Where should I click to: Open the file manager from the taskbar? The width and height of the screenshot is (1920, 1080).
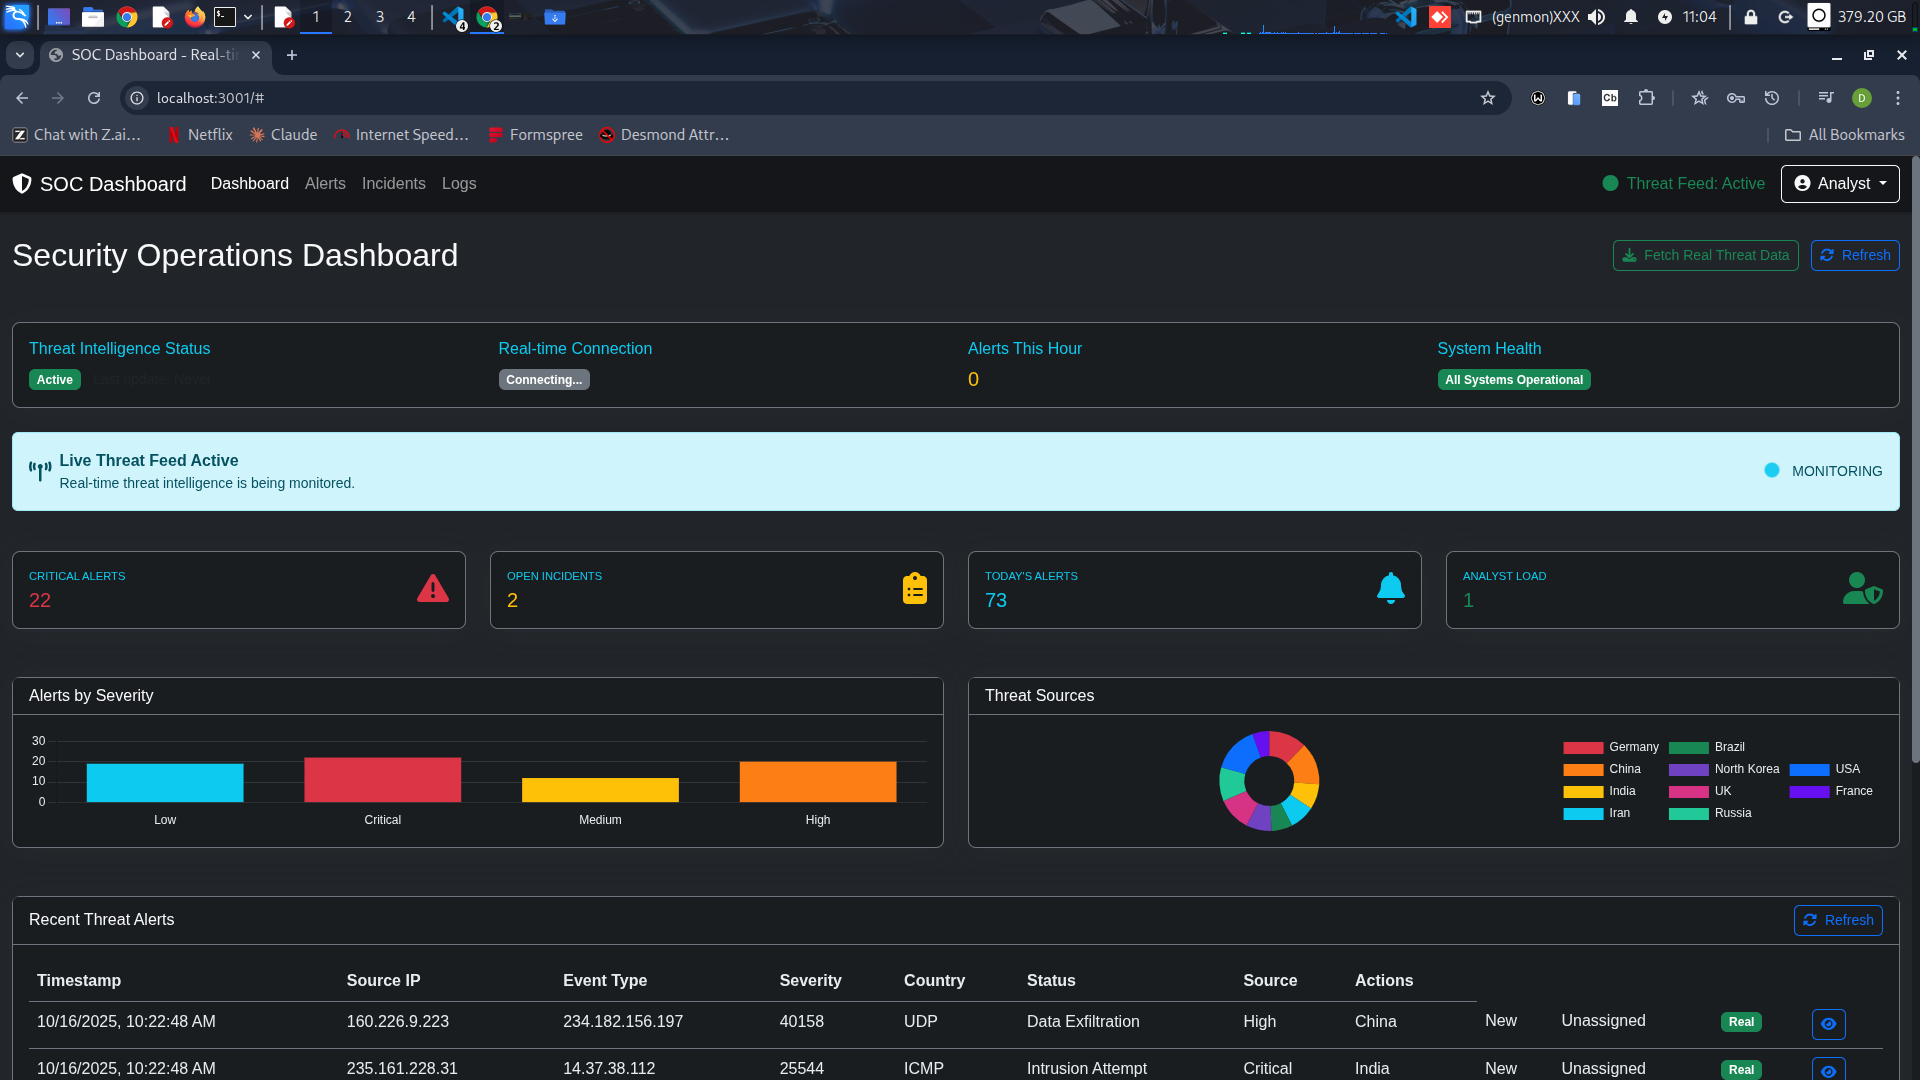(93, 17)
